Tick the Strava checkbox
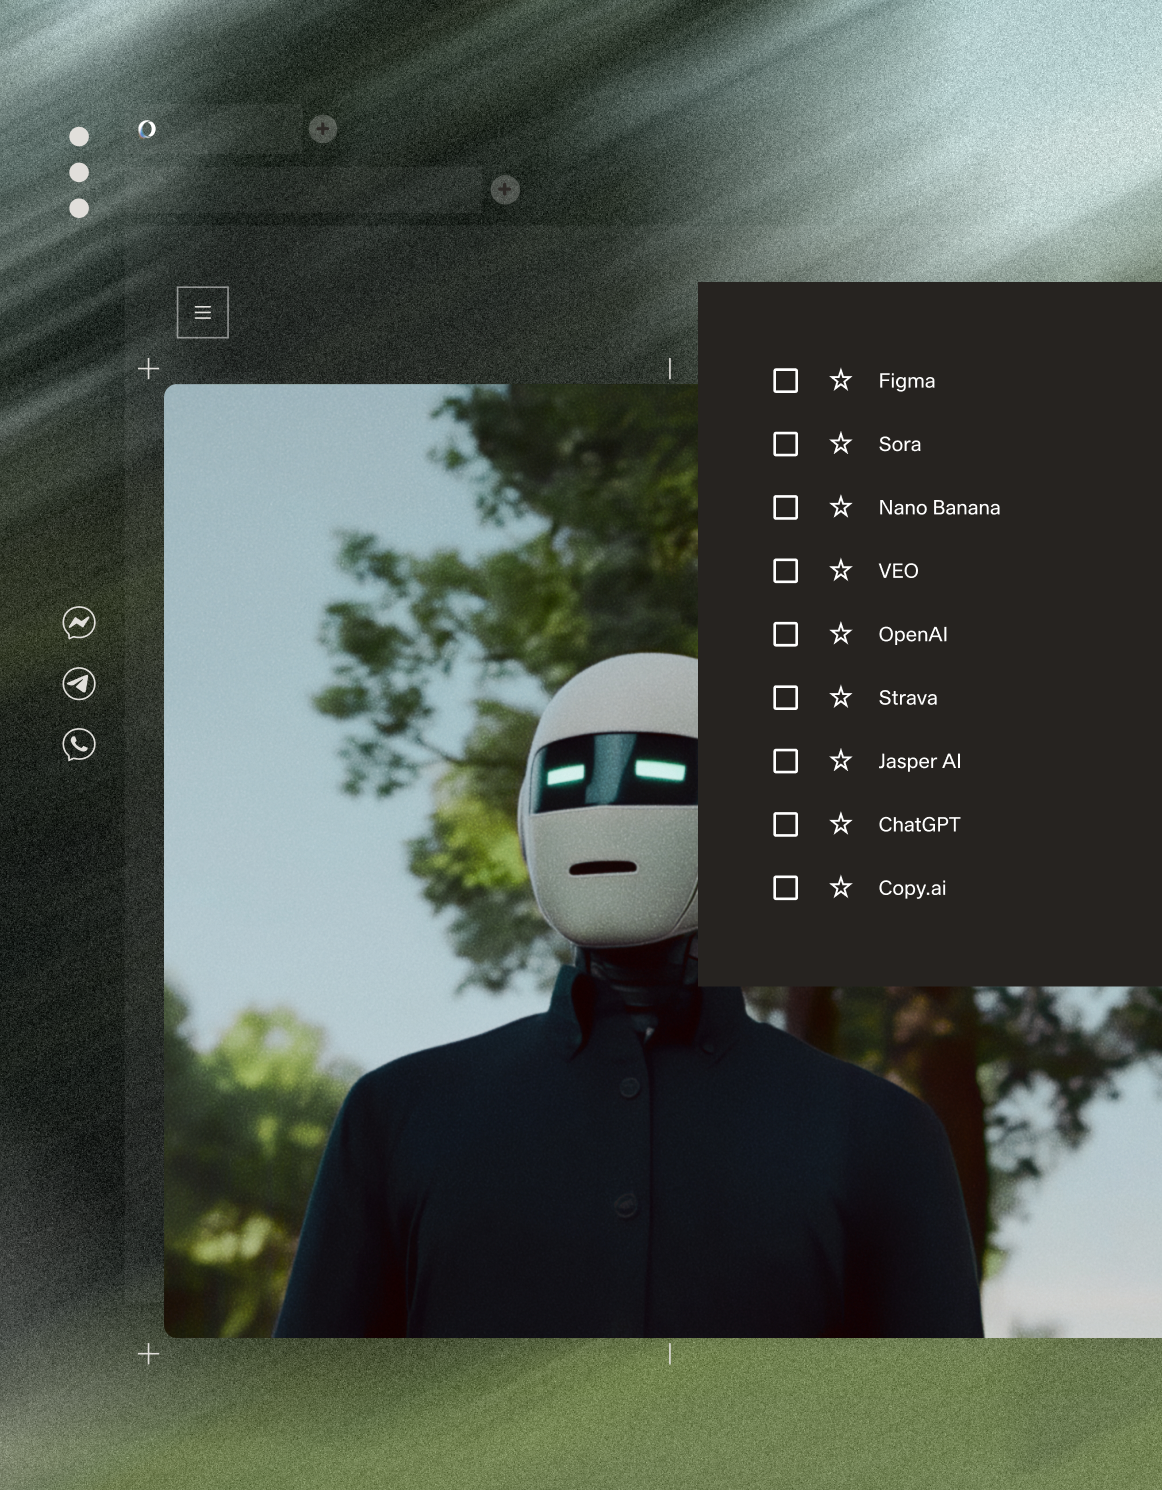Screen dimensions: 1162x1490 click(786, 697)
